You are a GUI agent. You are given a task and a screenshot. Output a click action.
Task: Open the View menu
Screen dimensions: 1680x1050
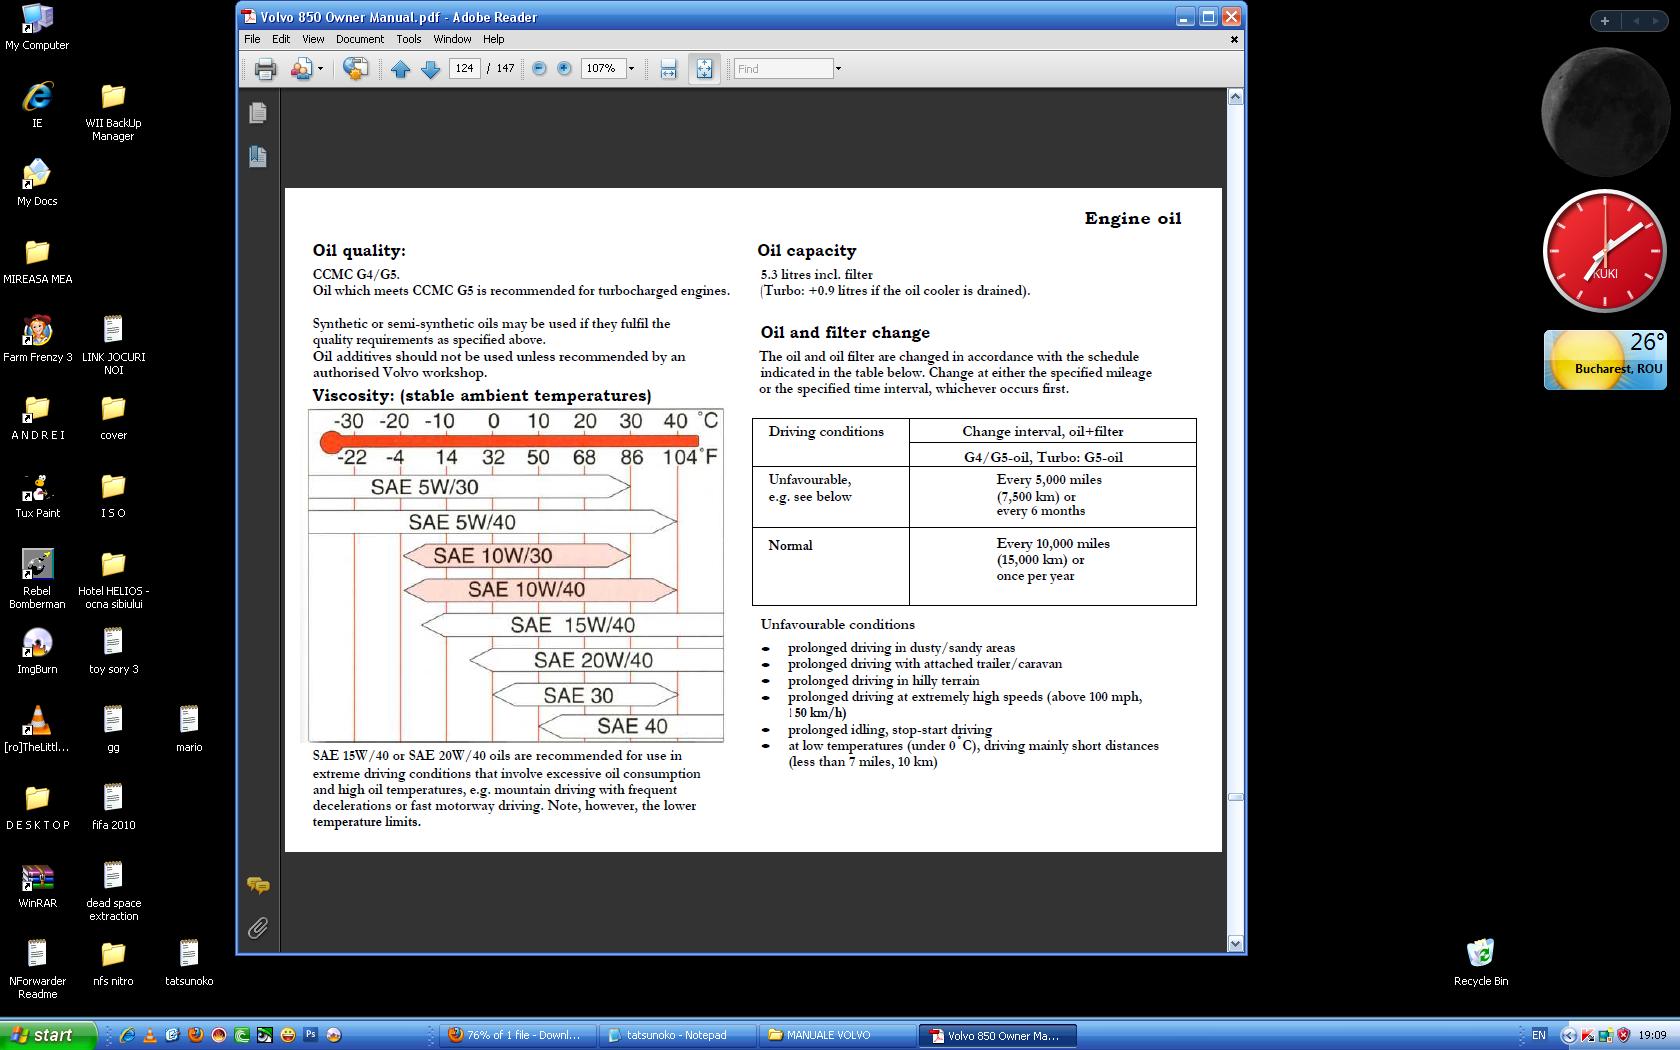coord(313,39)
